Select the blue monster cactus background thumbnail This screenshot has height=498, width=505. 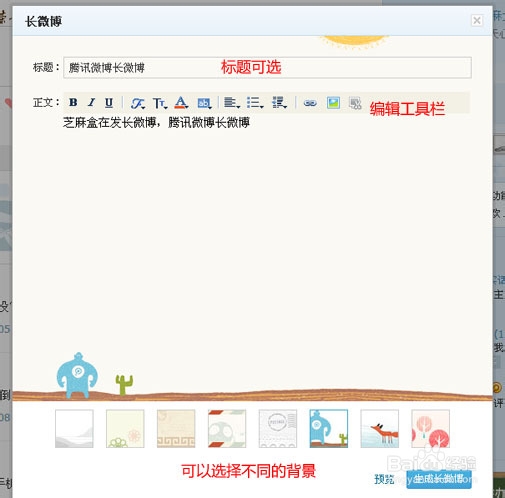coord(329,429)
